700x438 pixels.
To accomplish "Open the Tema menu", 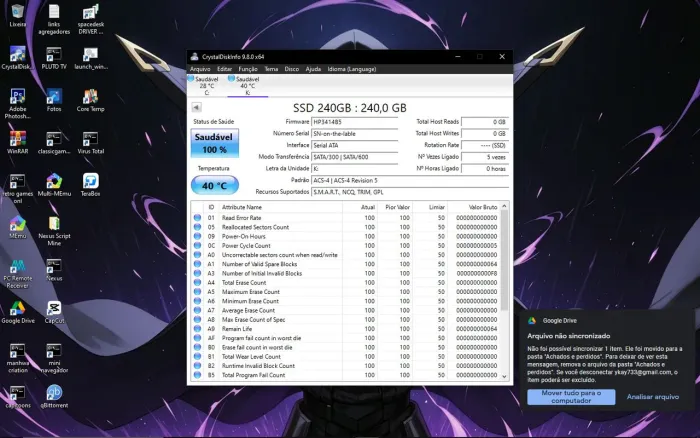I will (x=271, y=69).
